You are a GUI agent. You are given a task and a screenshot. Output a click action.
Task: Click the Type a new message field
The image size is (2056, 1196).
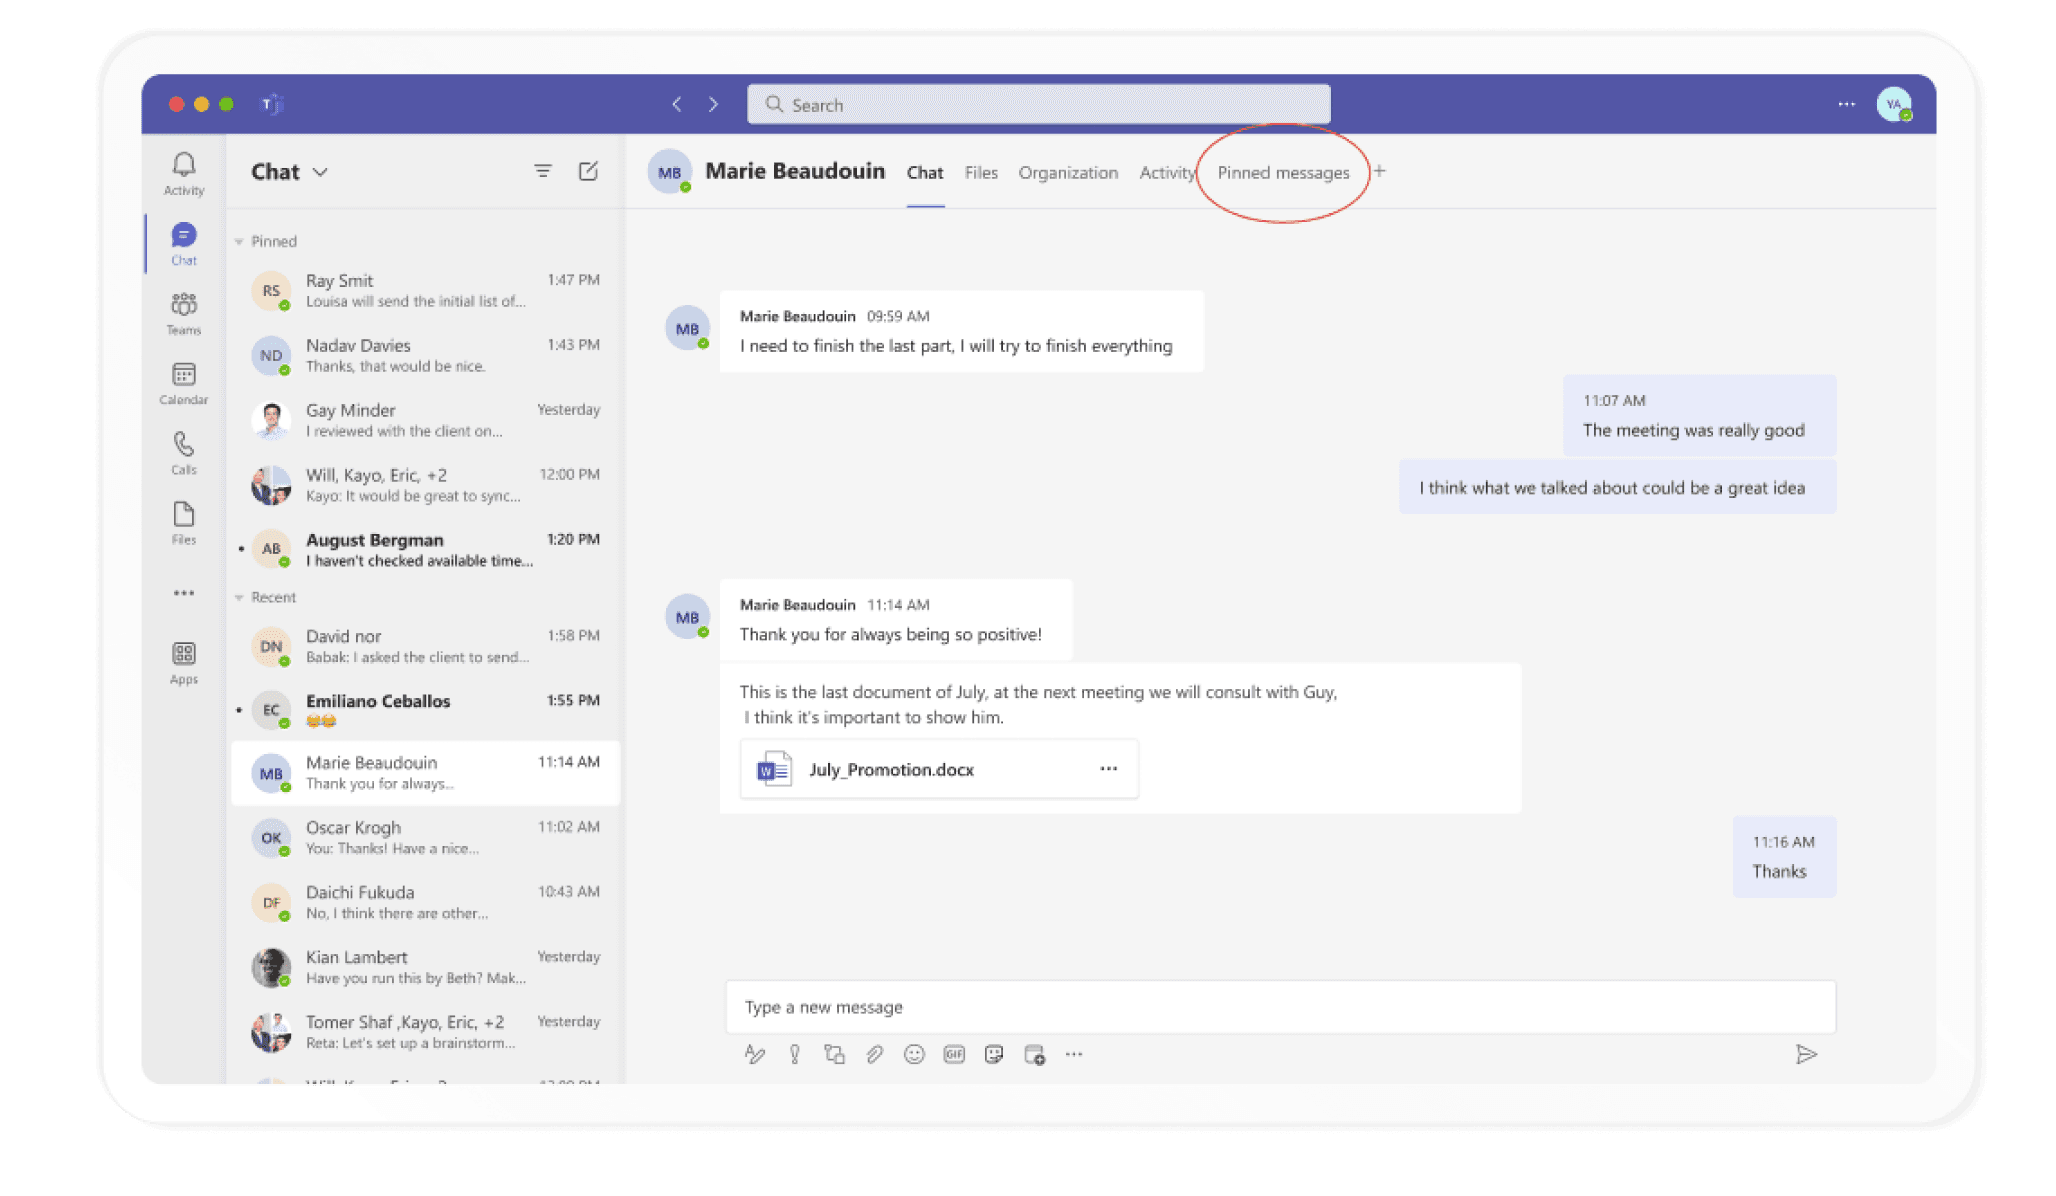[x=1280, y=1007]
